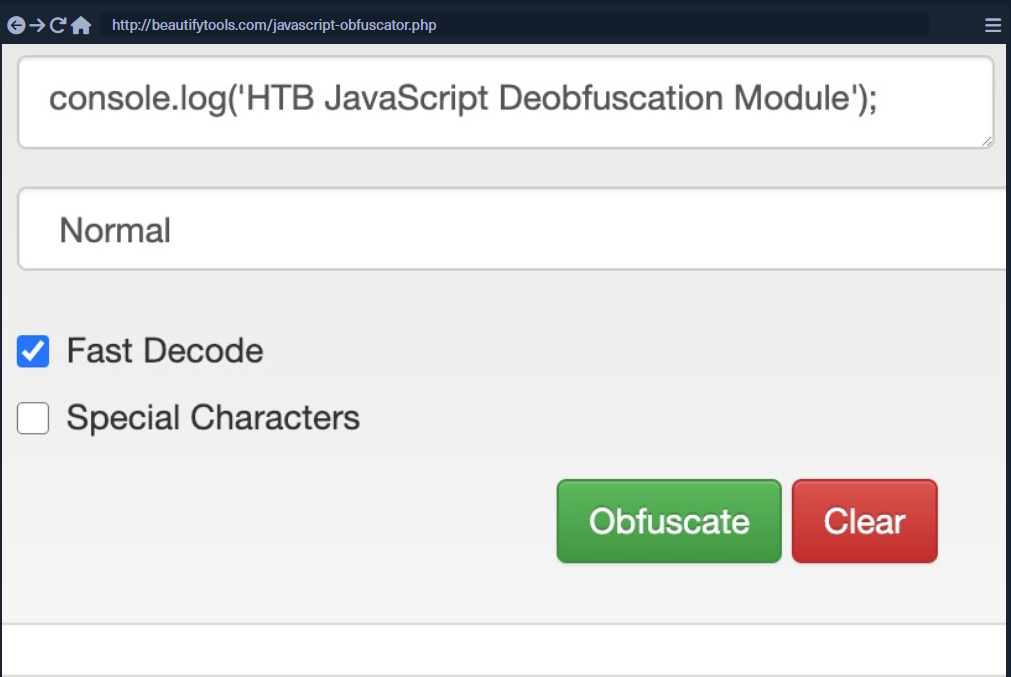Navigate back using the browser back arrow

(14, 24)
